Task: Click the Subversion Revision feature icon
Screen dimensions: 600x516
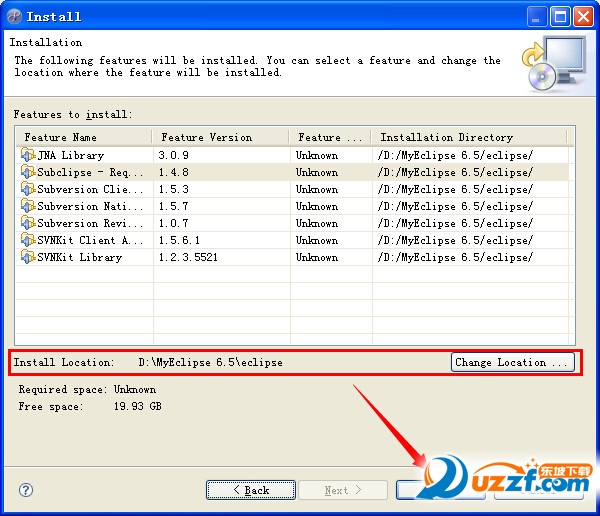Action: [x=28, y=223]
